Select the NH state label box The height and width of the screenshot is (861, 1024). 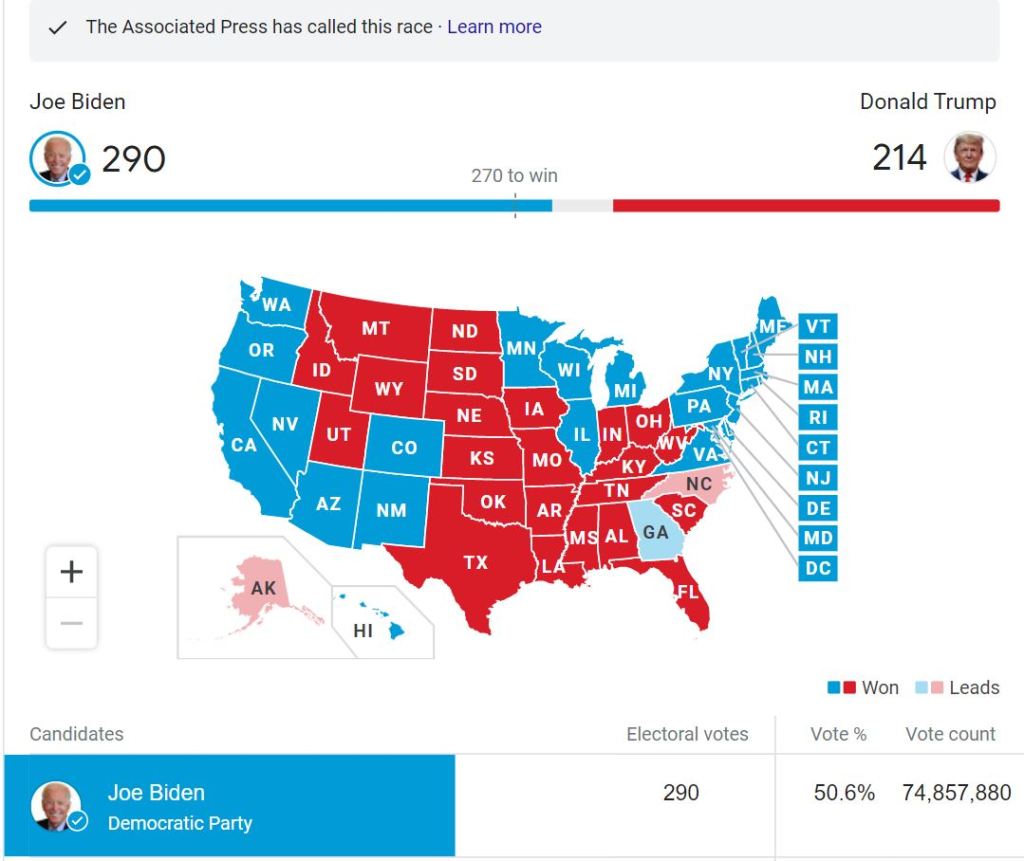(x=817, y=357)
